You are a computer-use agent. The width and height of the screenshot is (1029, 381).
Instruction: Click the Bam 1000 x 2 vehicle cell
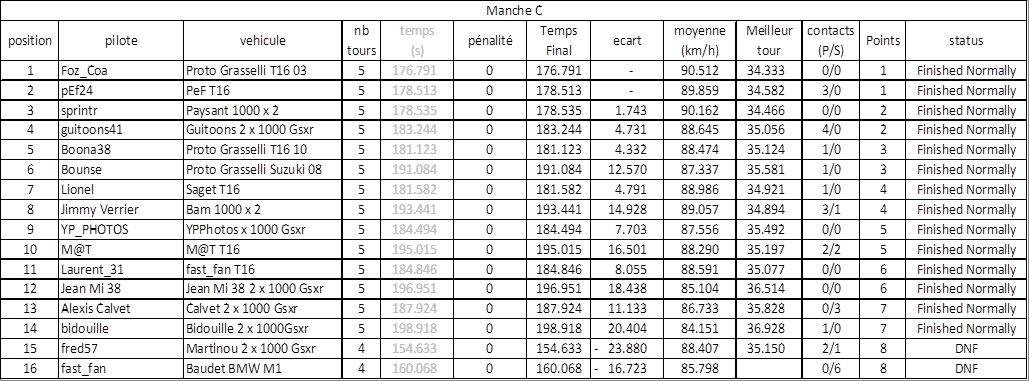pyautogui.click(x=262, y=210)
